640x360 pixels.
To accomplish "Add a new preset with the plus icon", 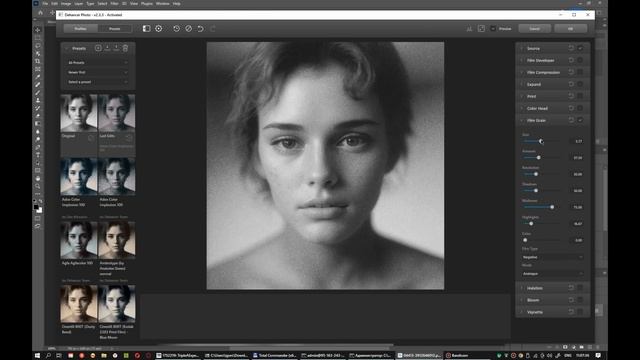I will 98,48.
